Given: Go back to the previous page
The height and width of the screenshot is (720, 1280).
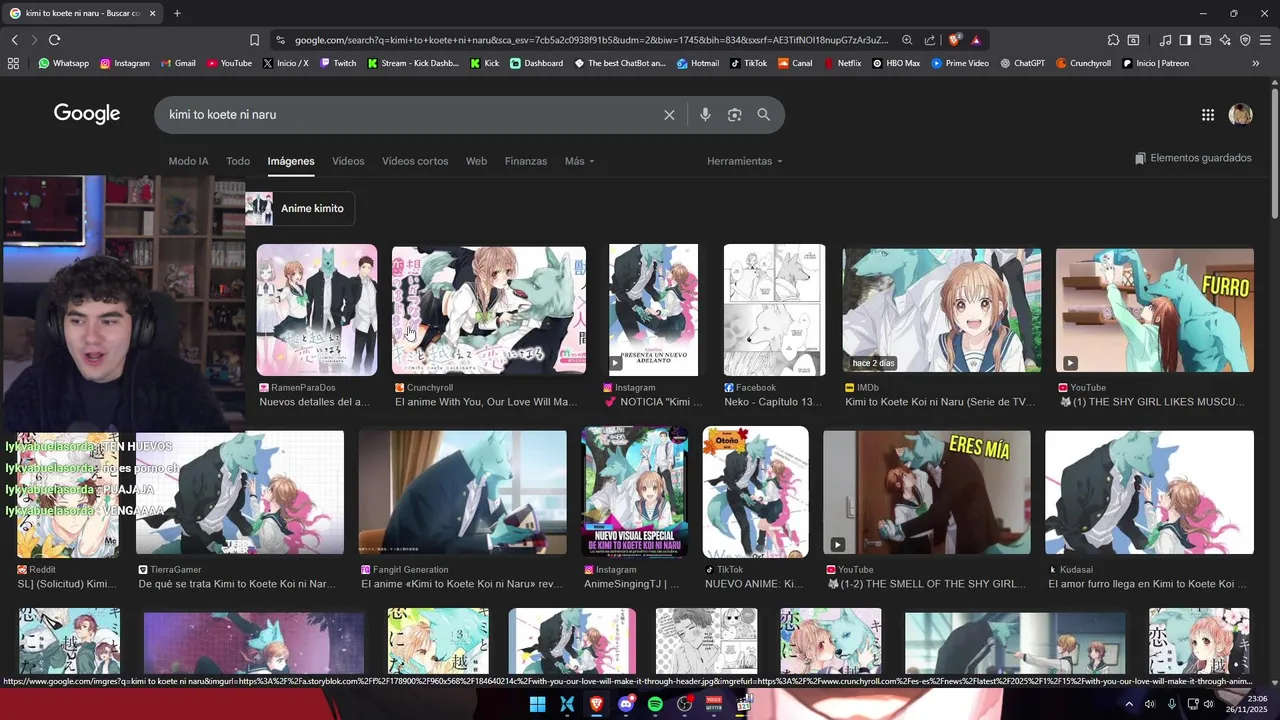Looking at the screenshot, I should [14, 40].
